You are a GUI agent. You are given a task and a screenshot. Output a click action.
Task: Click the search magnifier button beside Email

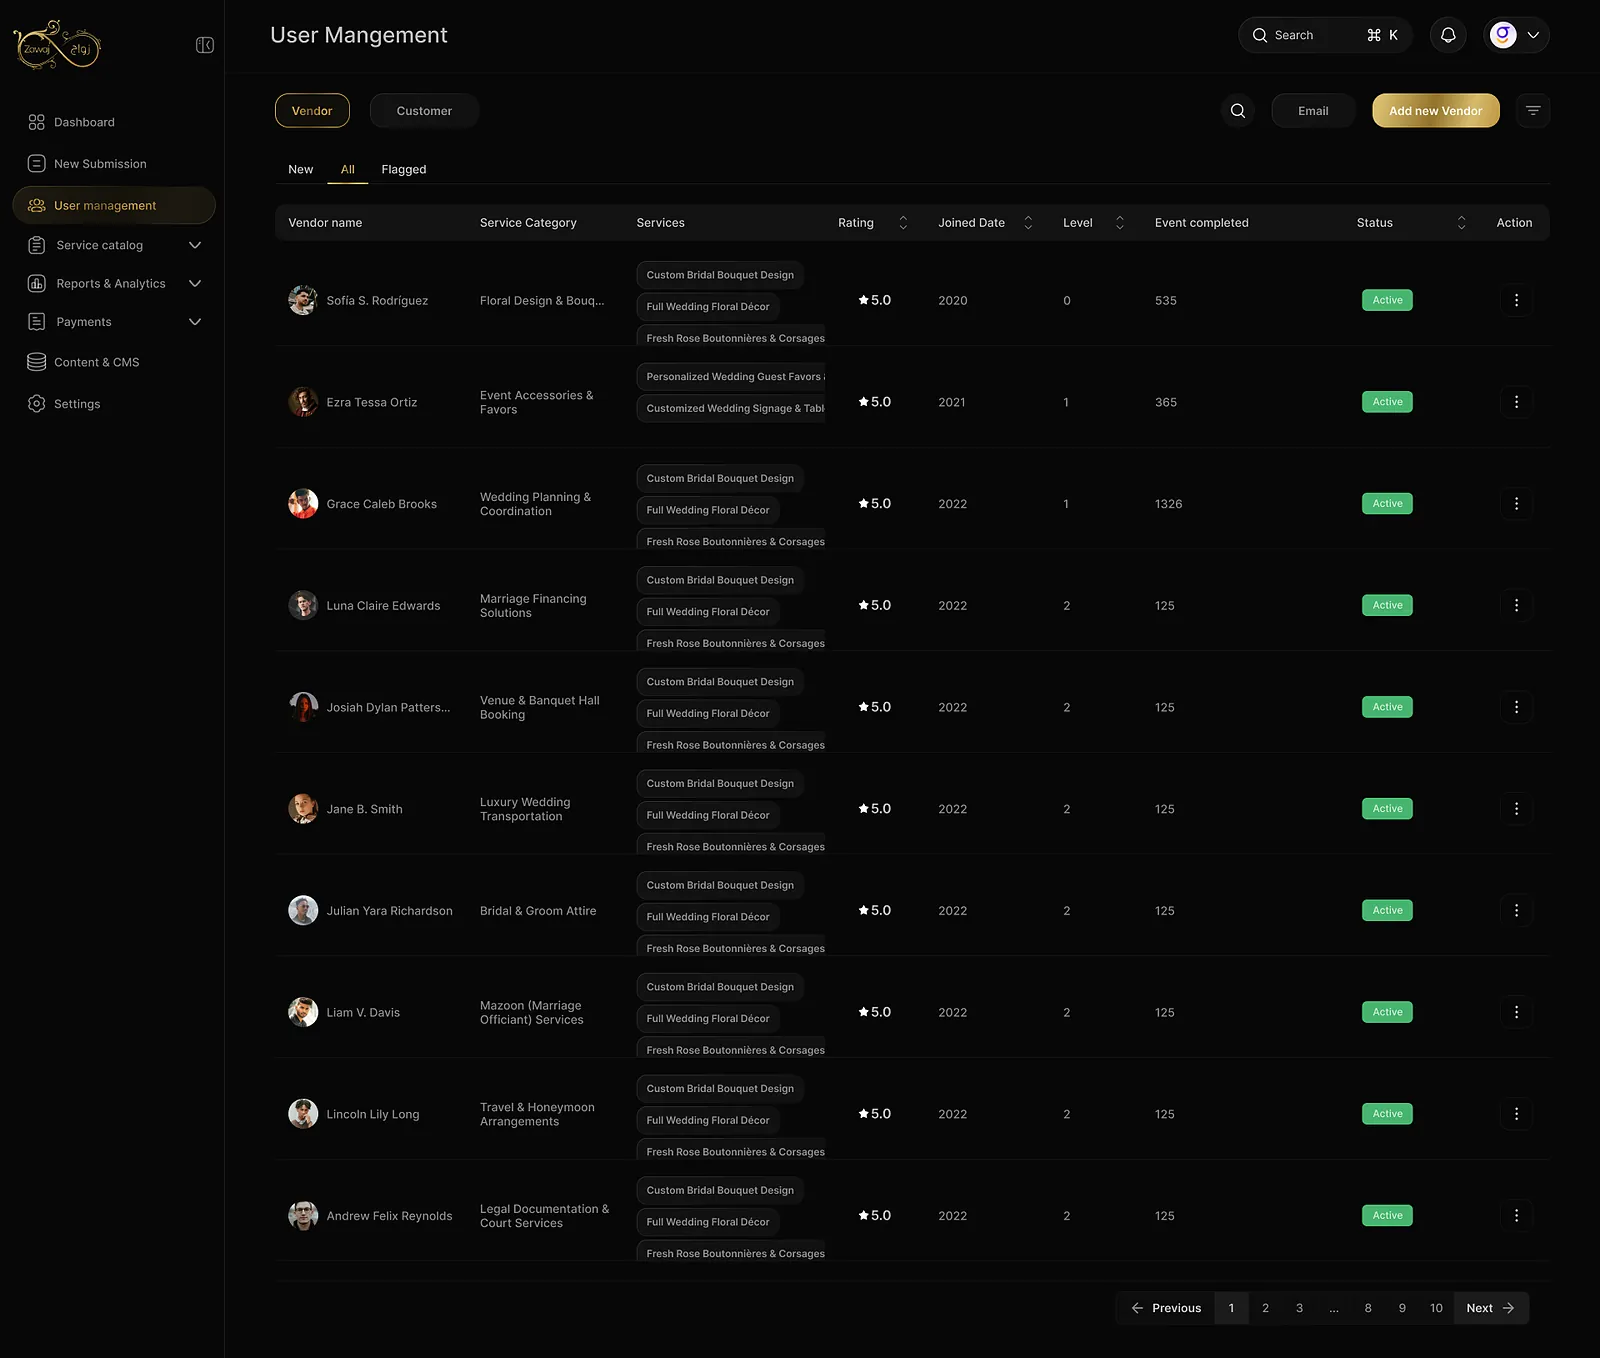point(1238,111)
